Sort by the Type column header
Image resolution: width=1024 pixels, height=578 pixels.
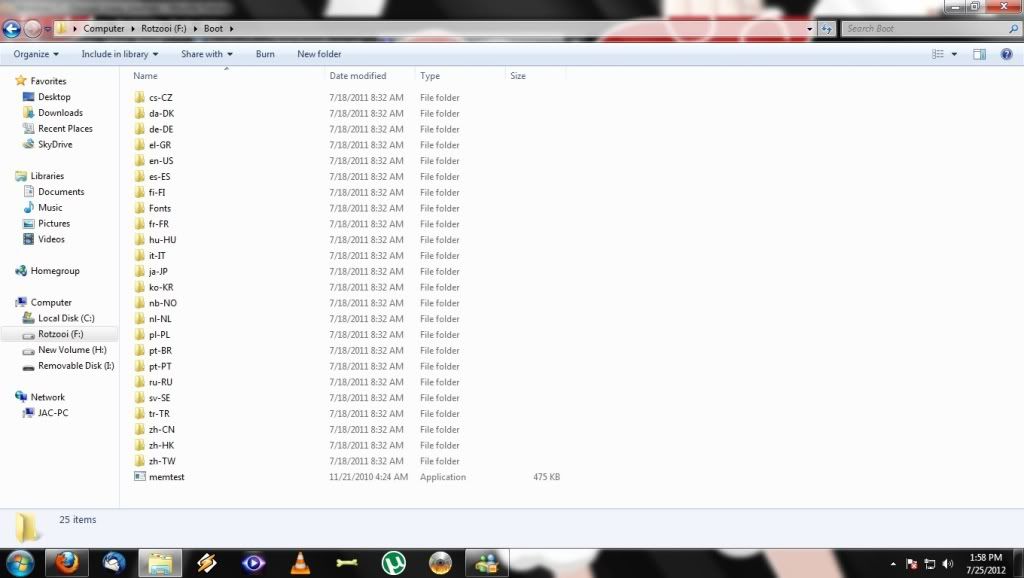(x=430, y=76)
